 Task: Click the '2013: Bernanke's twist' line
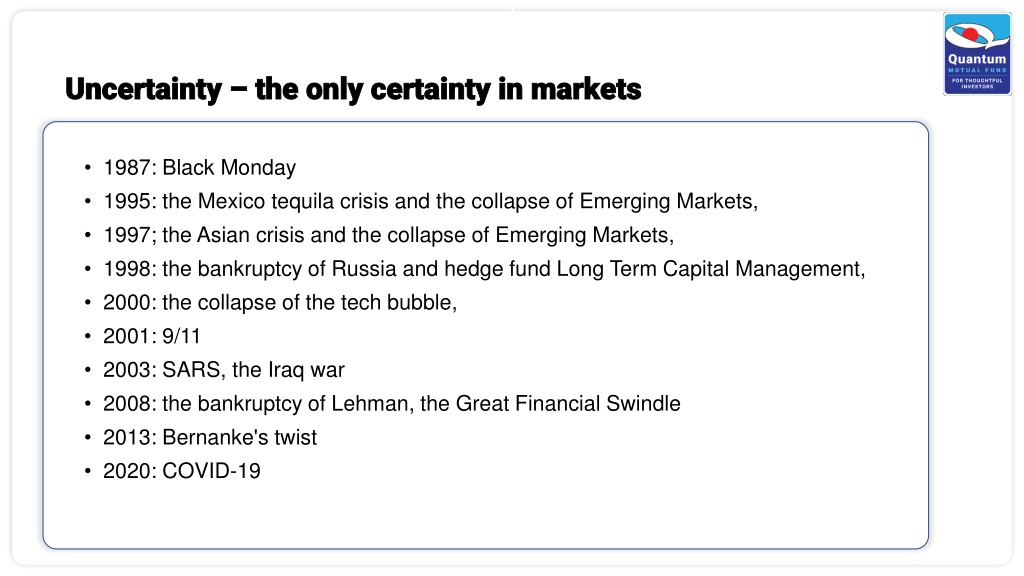[x=210, y=438]
